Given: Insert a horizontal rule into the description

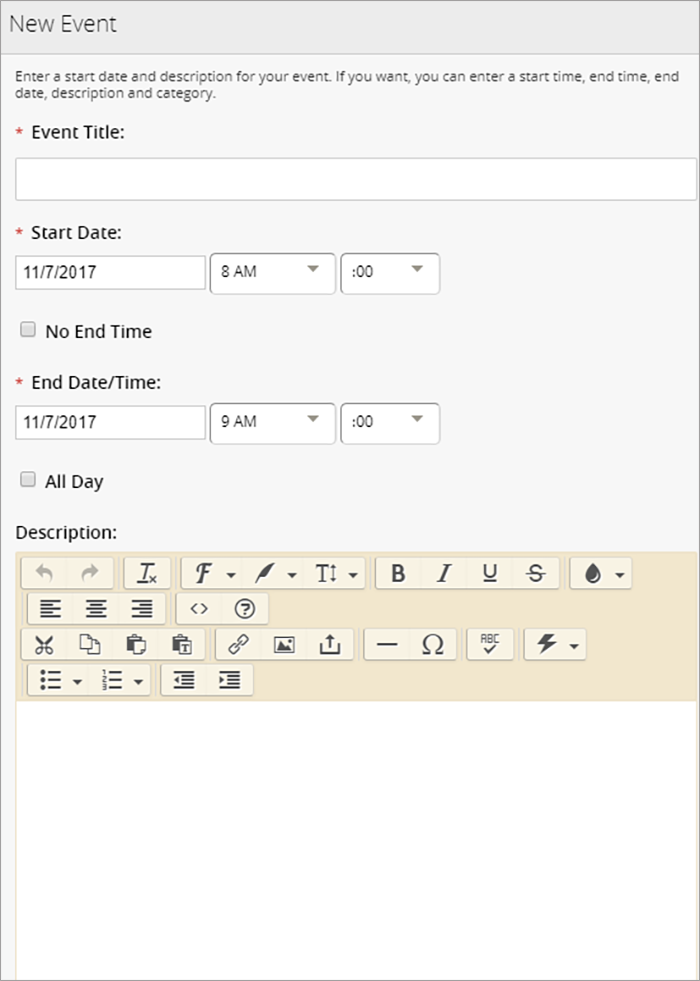Looking at the screenshot, I should 386,644.
